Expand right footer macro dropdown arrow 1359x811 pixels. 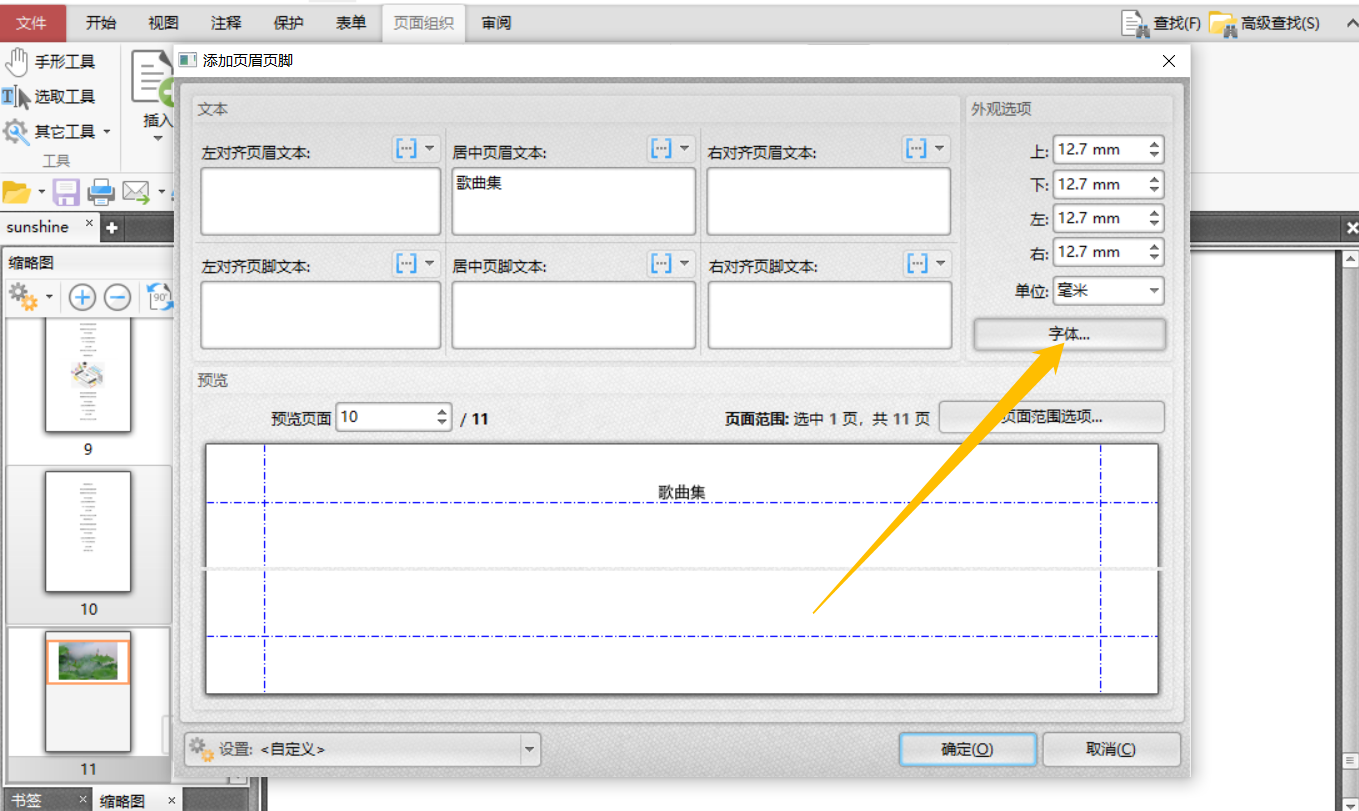(940, 263)
